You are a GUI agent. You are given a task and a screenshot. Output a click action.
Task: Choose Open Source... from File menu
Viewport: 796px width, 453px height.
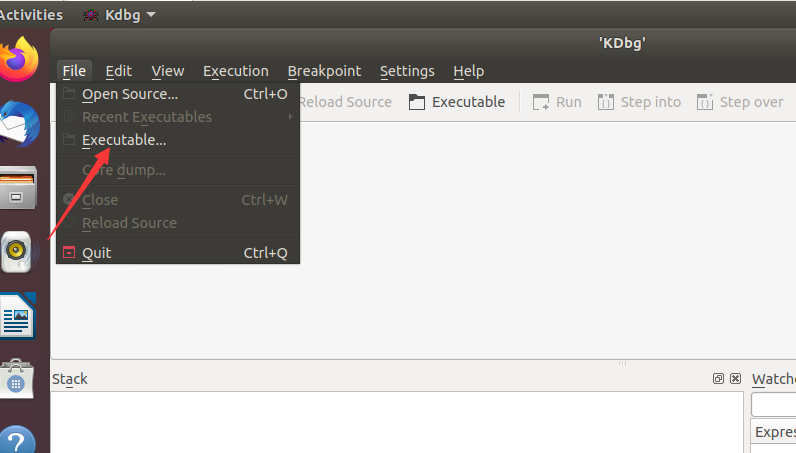pos(178,94)
